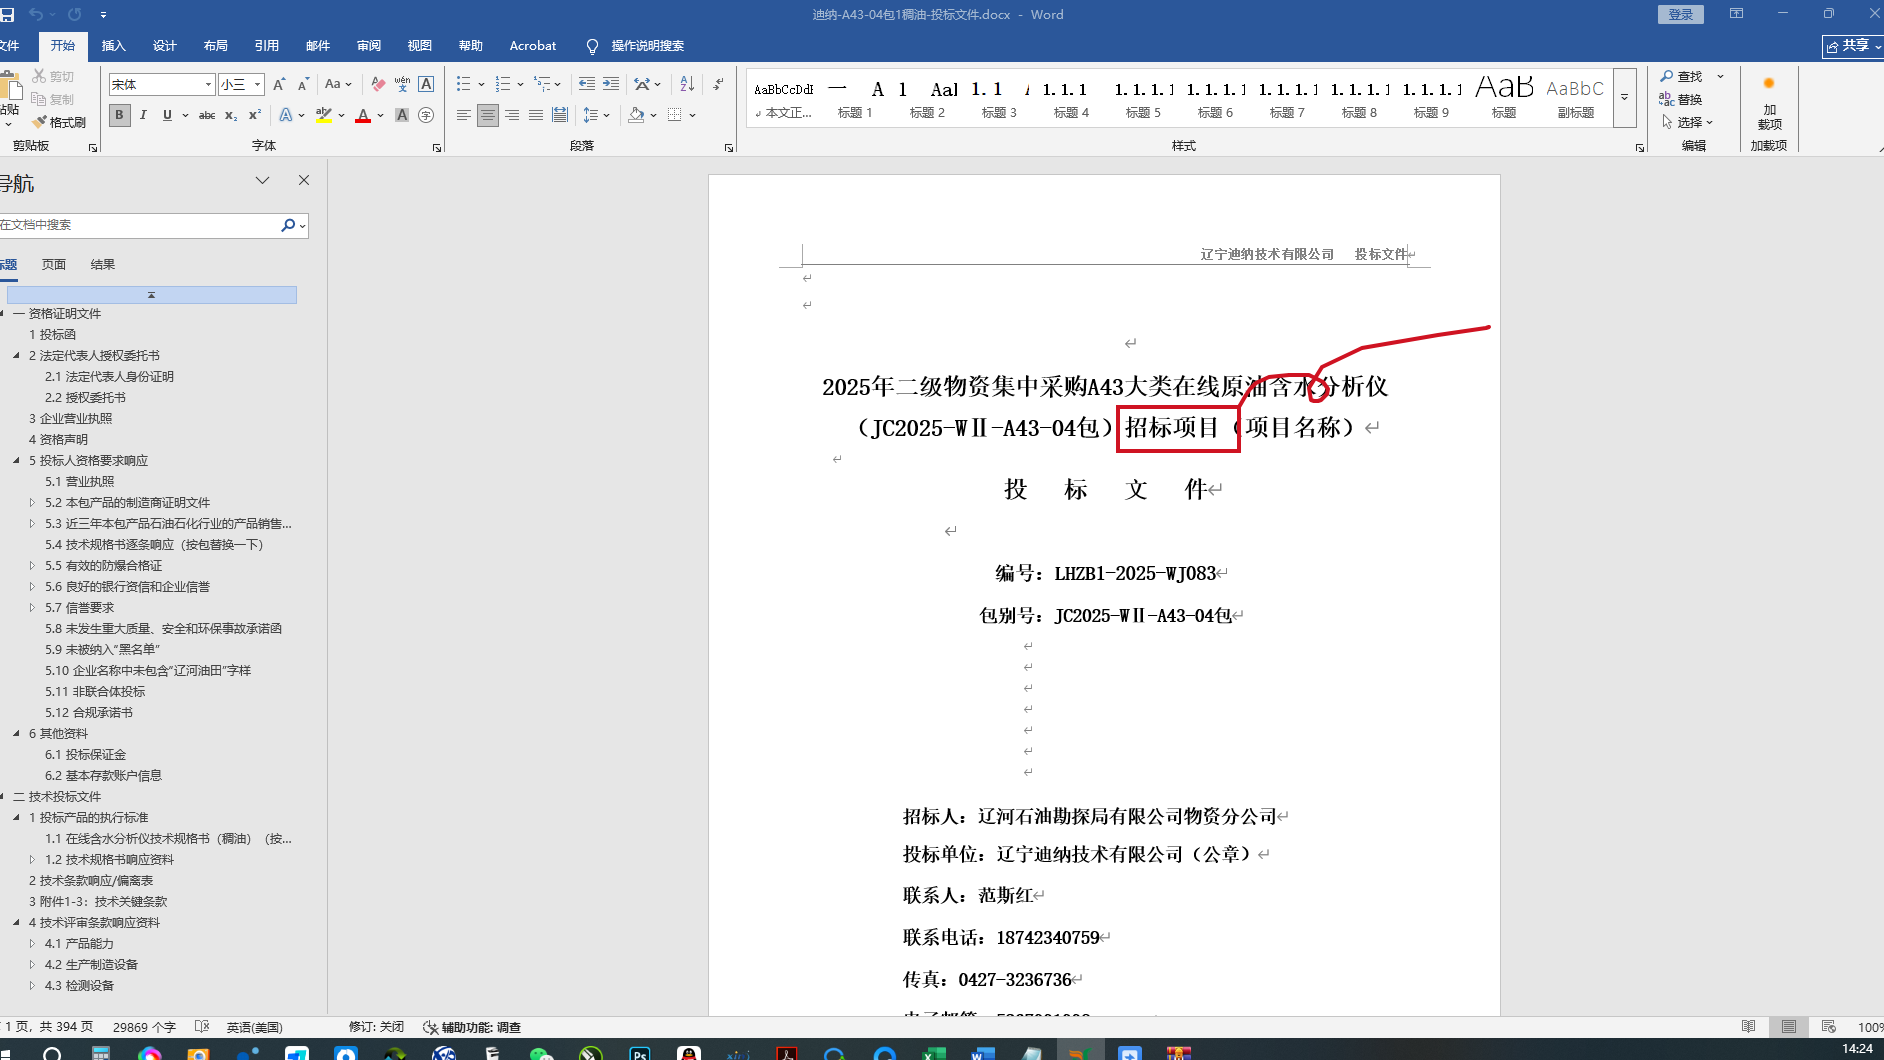Open the 引用 ribbon tab
The width and height of the screenshot is (1884, 1060).
tap(267, 46)
